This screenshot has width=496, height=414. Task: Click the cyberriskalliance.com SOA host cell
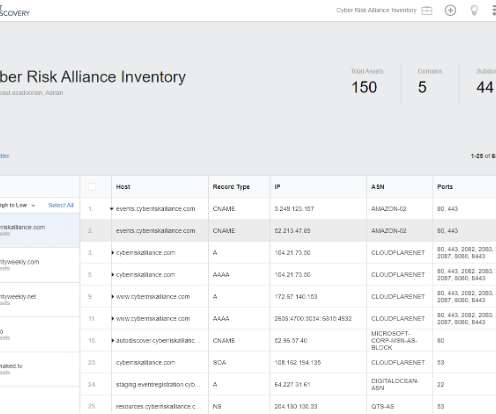(145, 363)
